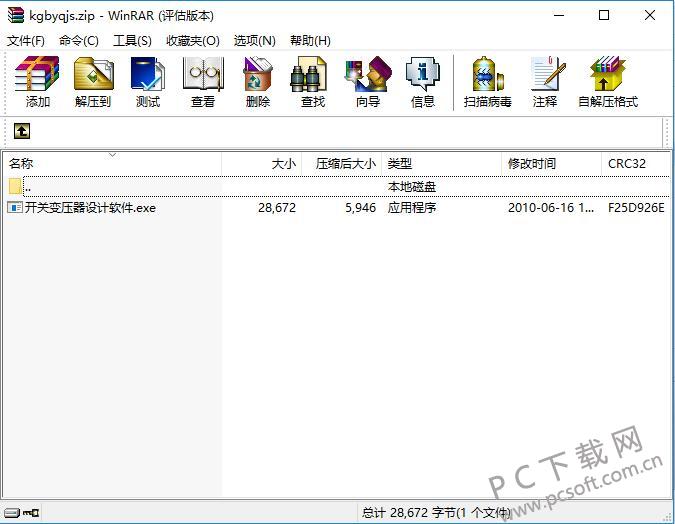Click the 添加 (Add) toolbar icon
Viewport: 675px width, 524px height.
point(37,82)
